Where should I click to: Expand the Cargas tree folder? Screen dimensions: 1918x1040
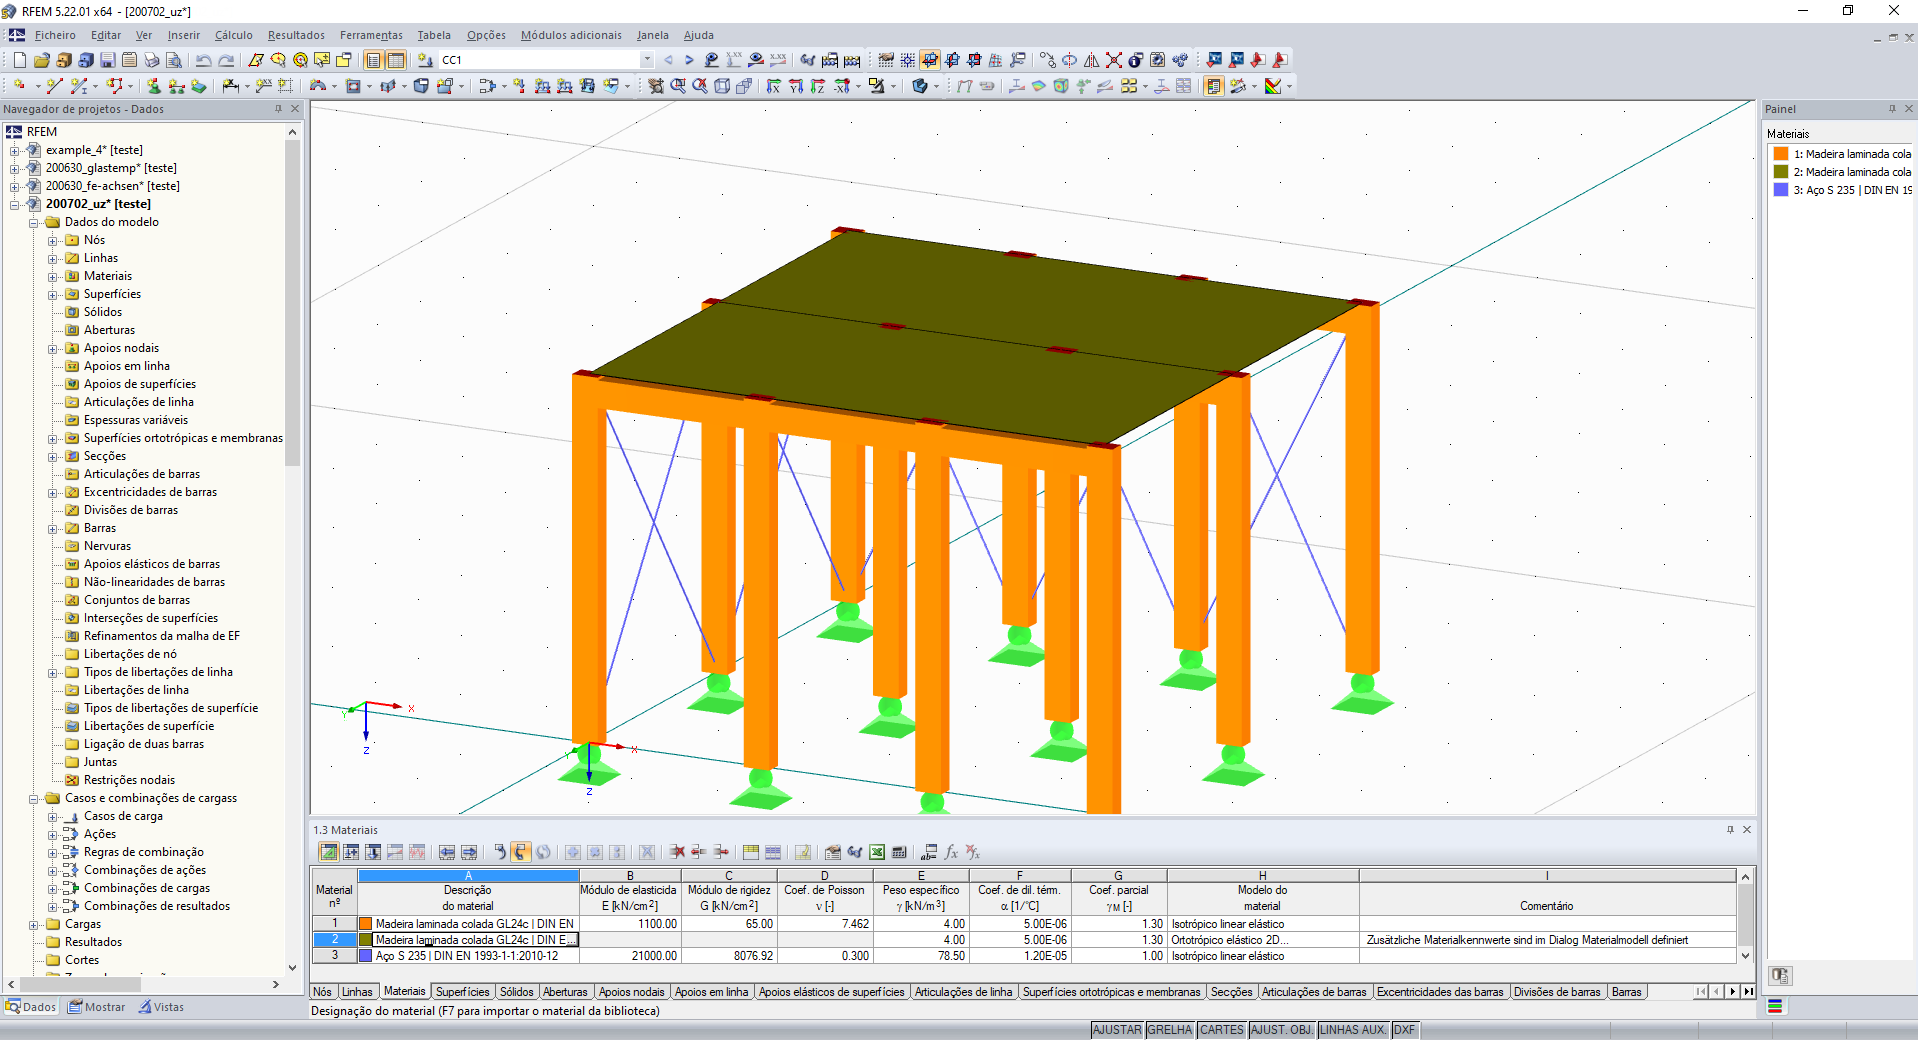coord(34,924)
